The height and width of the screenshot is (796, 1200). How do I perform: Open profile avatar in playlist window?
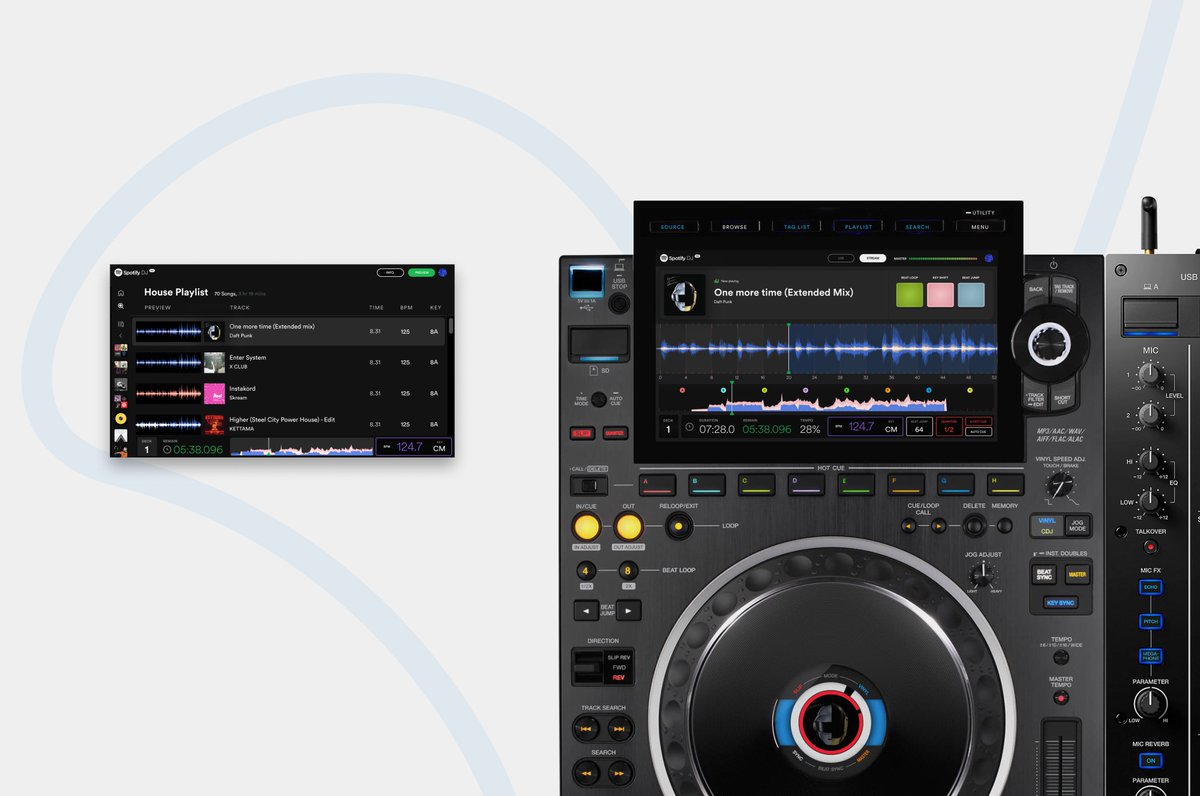click(443, 272)
